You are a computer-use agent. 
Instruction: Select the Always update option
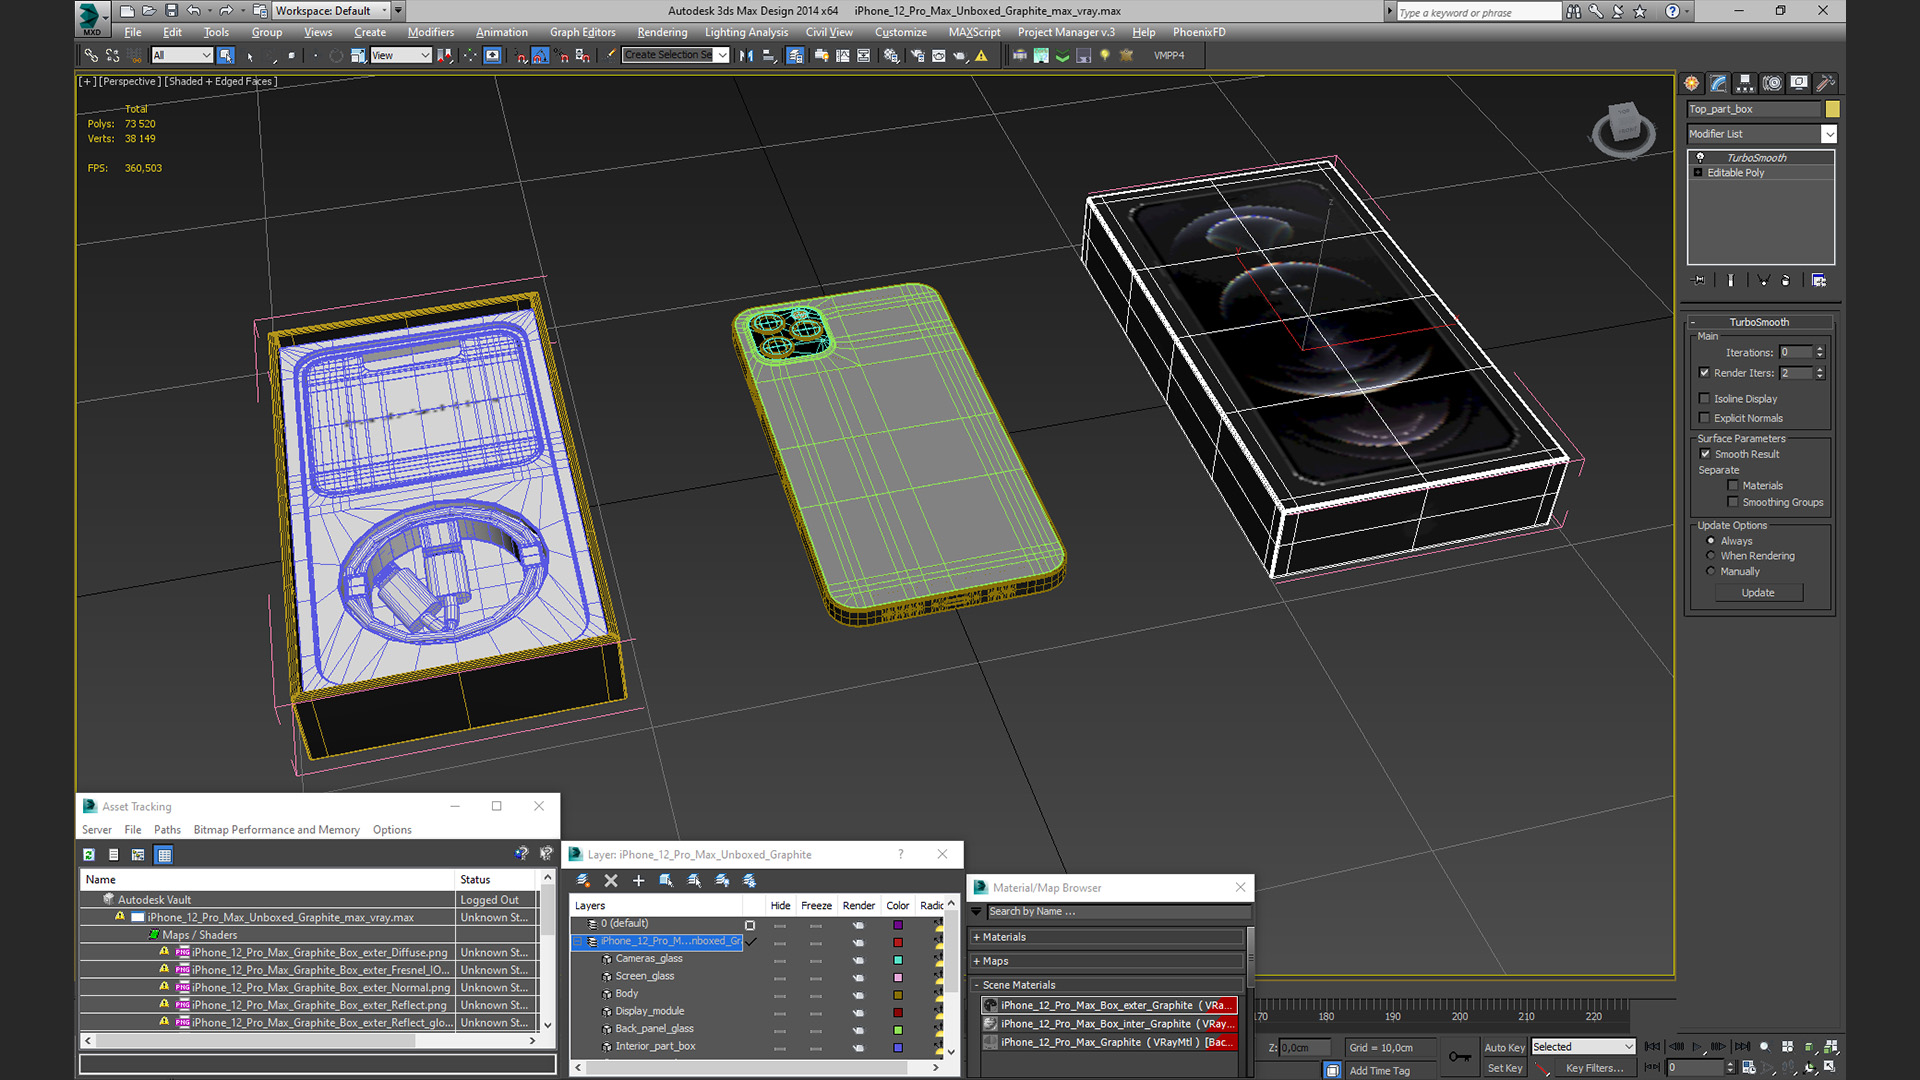pos(1711,541)
